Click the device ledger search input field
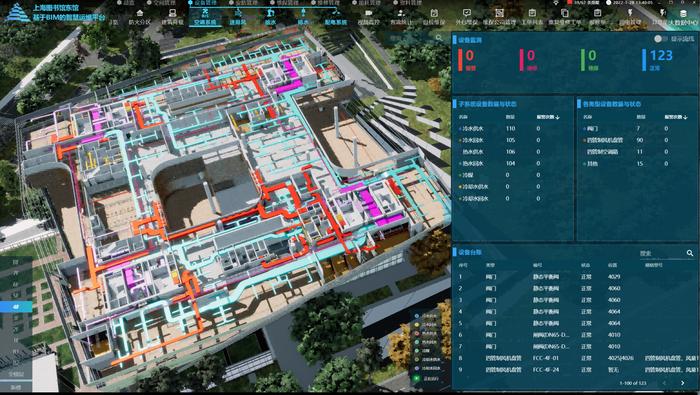The image size is (700, 395). 661,253
